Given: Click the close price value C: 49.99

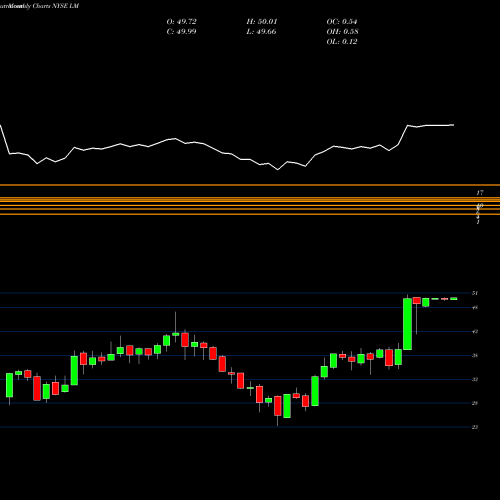Looking at the screenshot, I should (x=181, y=32).
